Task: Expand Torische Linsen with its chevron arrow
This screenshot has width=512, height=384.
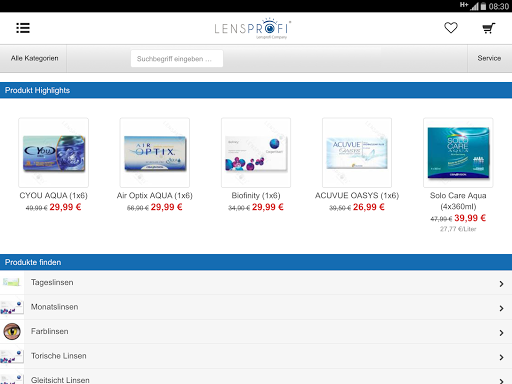Action: click(x=501, y=357)
